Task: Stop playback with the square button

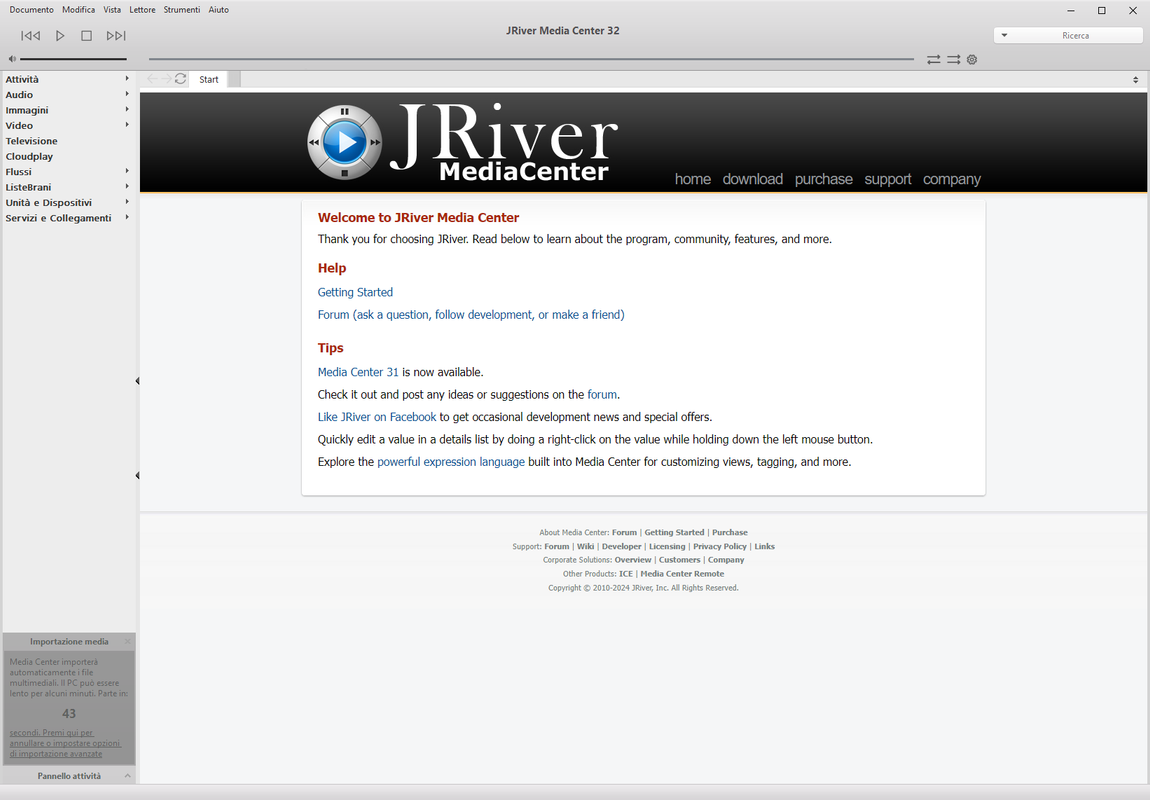Action: 87,35
